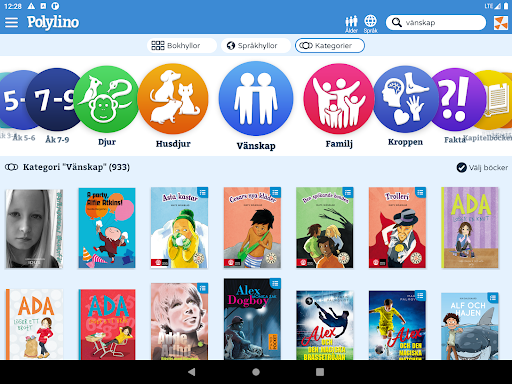Open the hamburger navigation menu
This screenshot has height=384, width=512.
11,22
